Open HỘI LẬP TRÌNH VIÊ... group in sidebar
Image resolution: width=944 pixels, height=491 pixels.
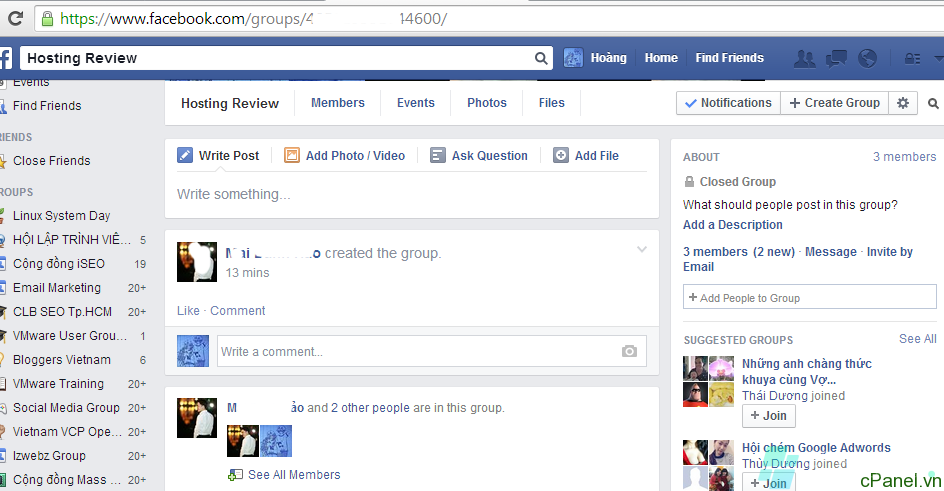pos(72,239)
